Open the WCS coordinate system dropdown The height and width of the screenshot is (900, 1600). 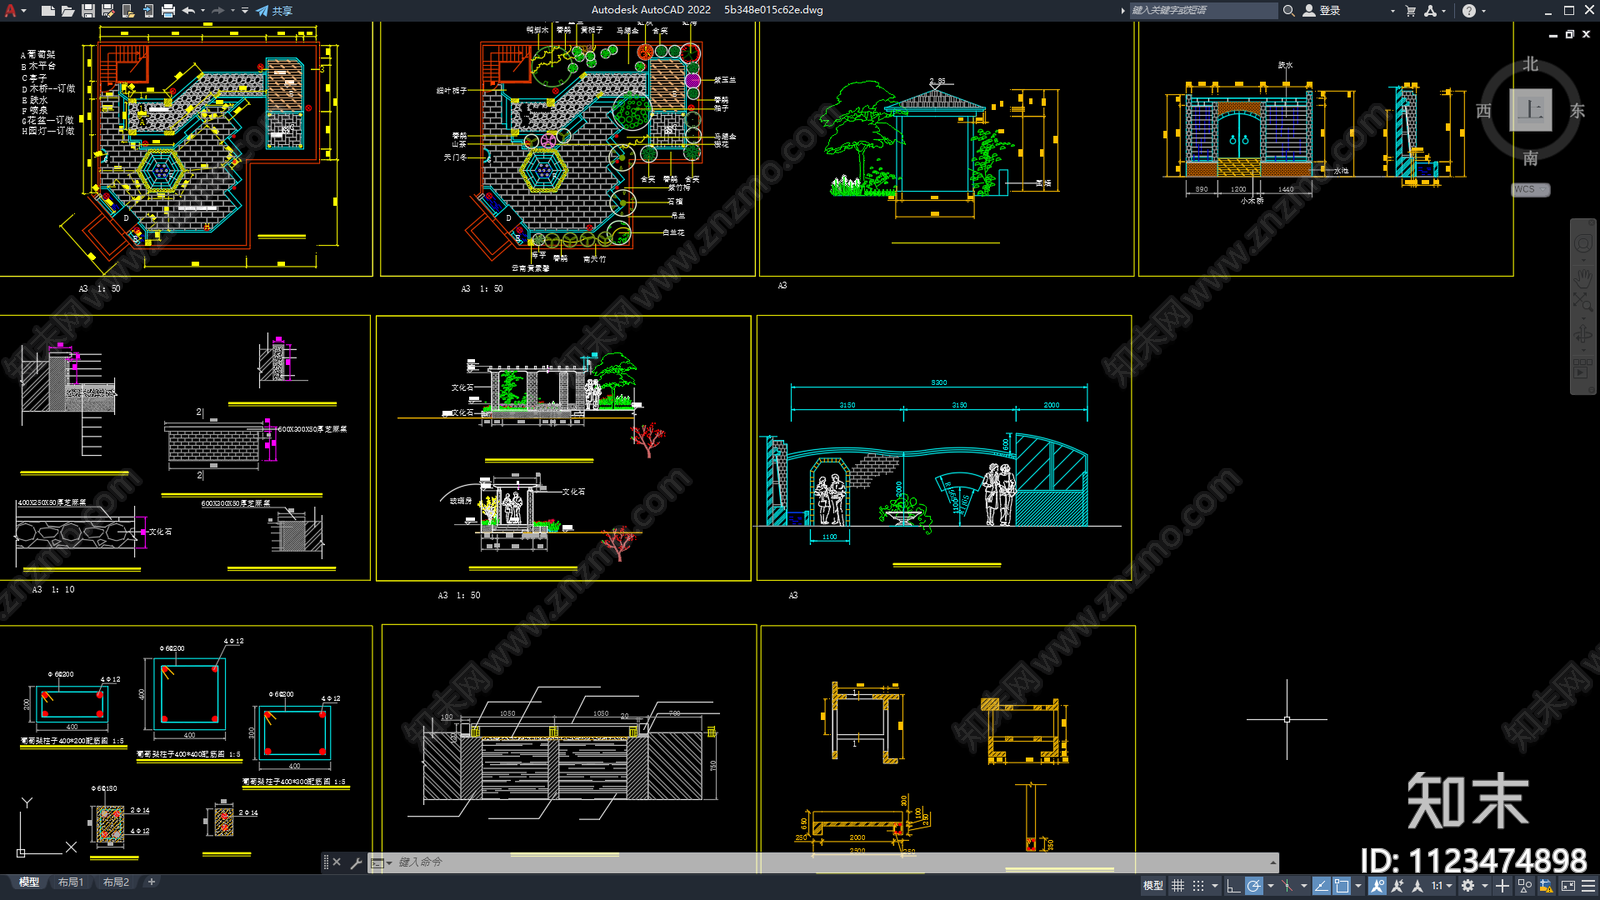(x=1531, y=189)
